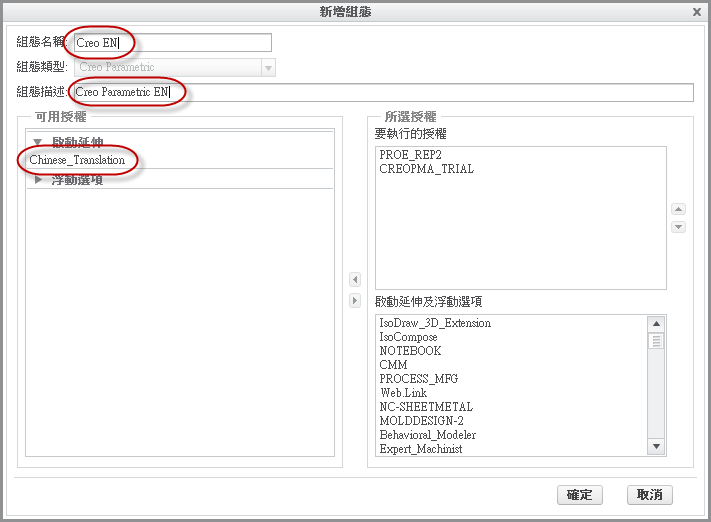711x522 pixels.
Task: Click scroll down arrow of options list
Action: click(656, 446)
